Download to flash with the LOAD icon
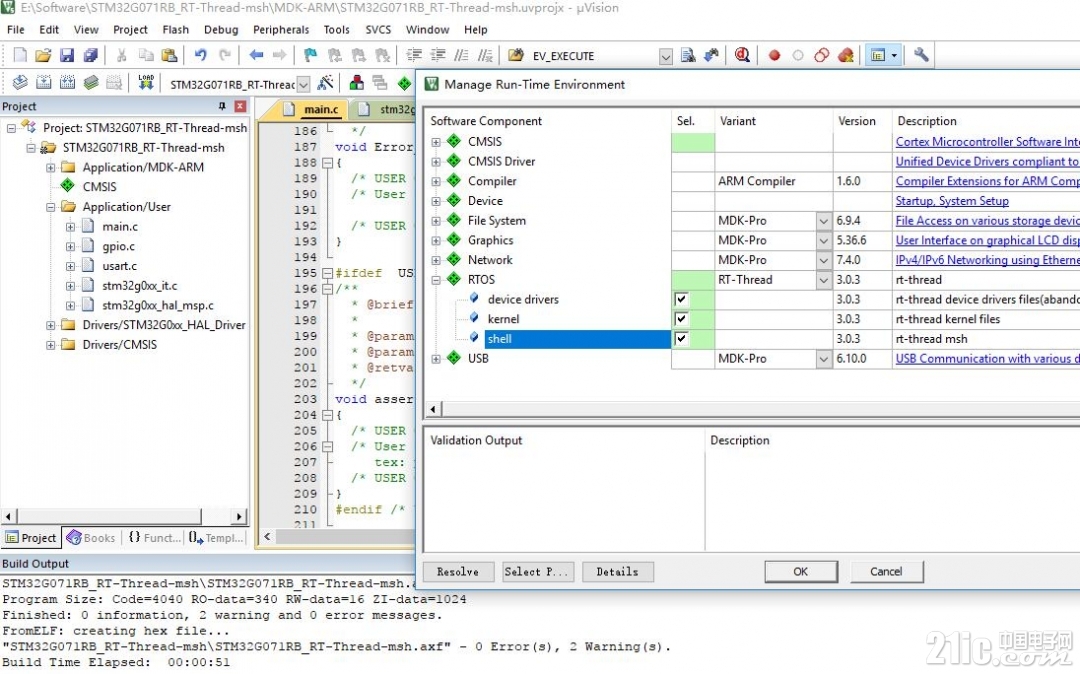The image size is (1080, 674). point(146,83)
